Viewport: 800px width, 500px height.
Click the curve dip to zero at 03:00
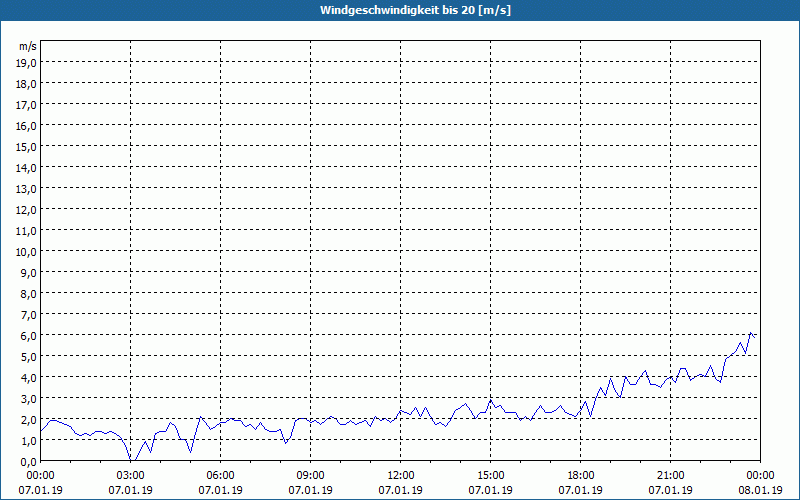(x=131, y=460)
